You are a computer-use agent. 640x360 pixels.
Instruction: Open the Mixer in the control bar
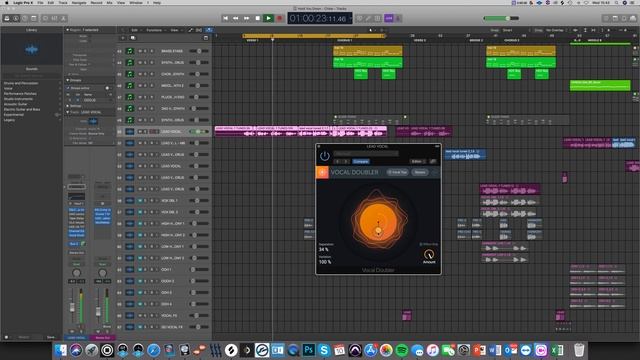(55, 18)
